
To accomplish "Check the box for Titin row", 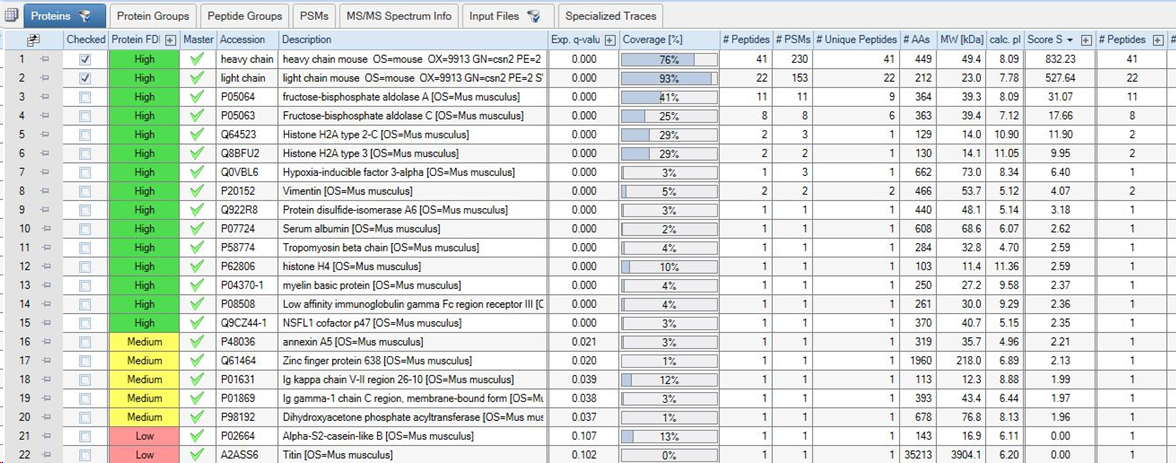I will (86, 455).
